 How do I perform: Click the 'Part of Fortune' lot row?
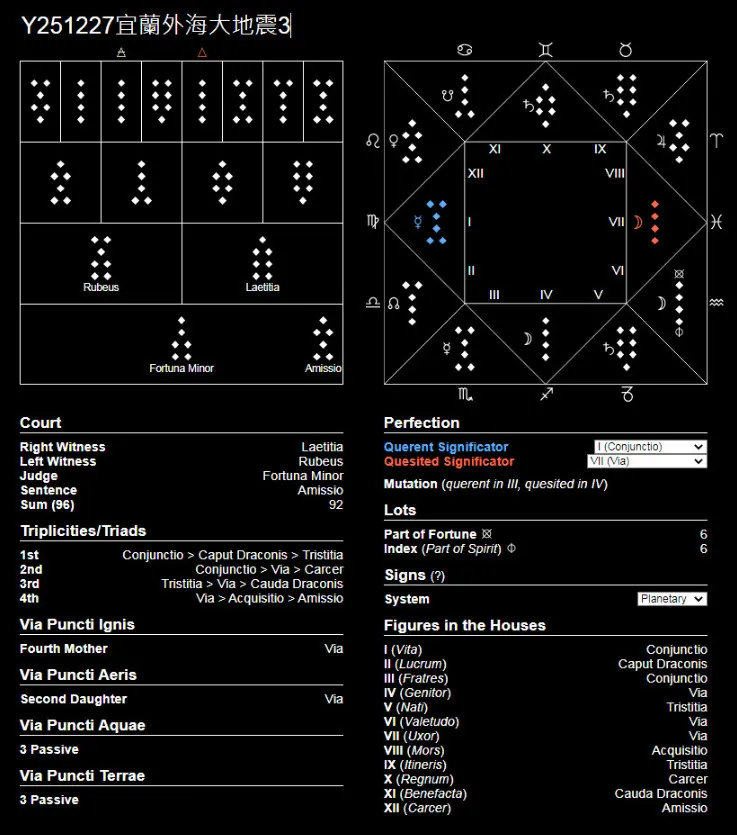(545, 534)
